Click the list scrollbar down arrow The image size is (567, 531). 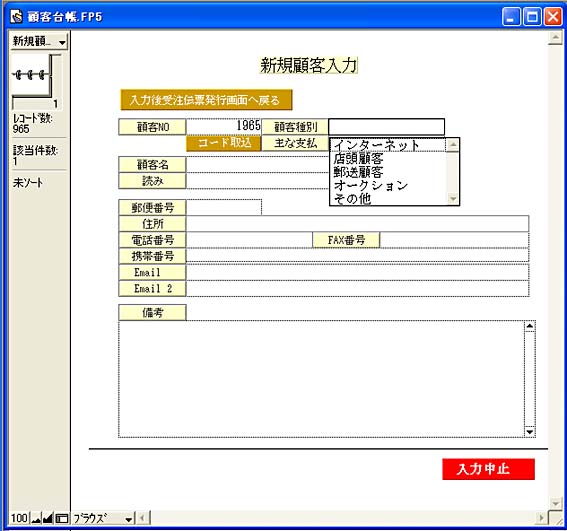(x=453, y=198)
